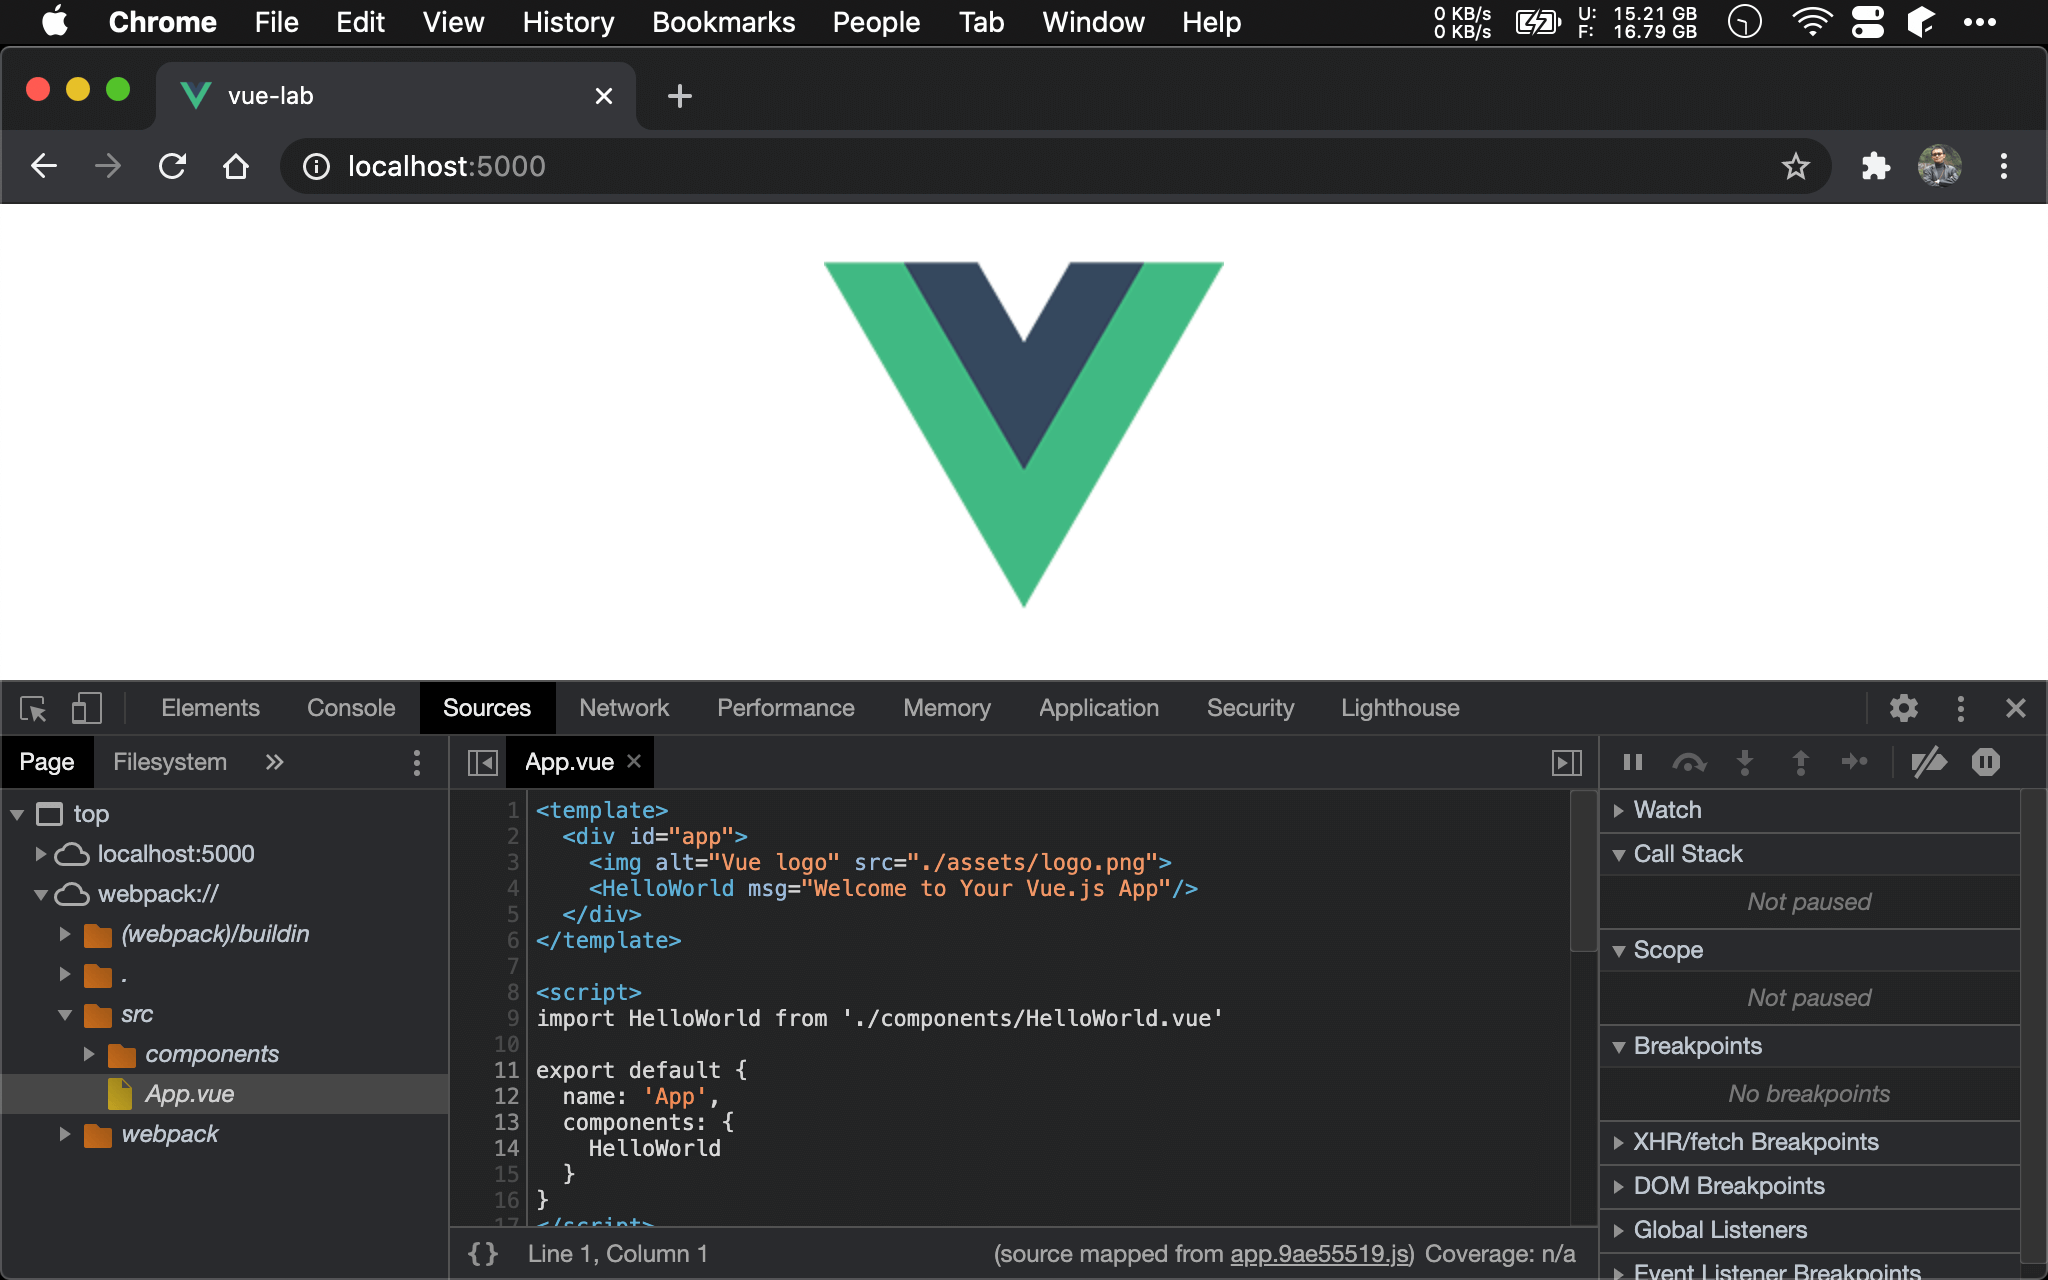2048x1280 pixels.
Task: Toggle the device toolbar icon
Action: pyautogui.click(x=87, y=709)
